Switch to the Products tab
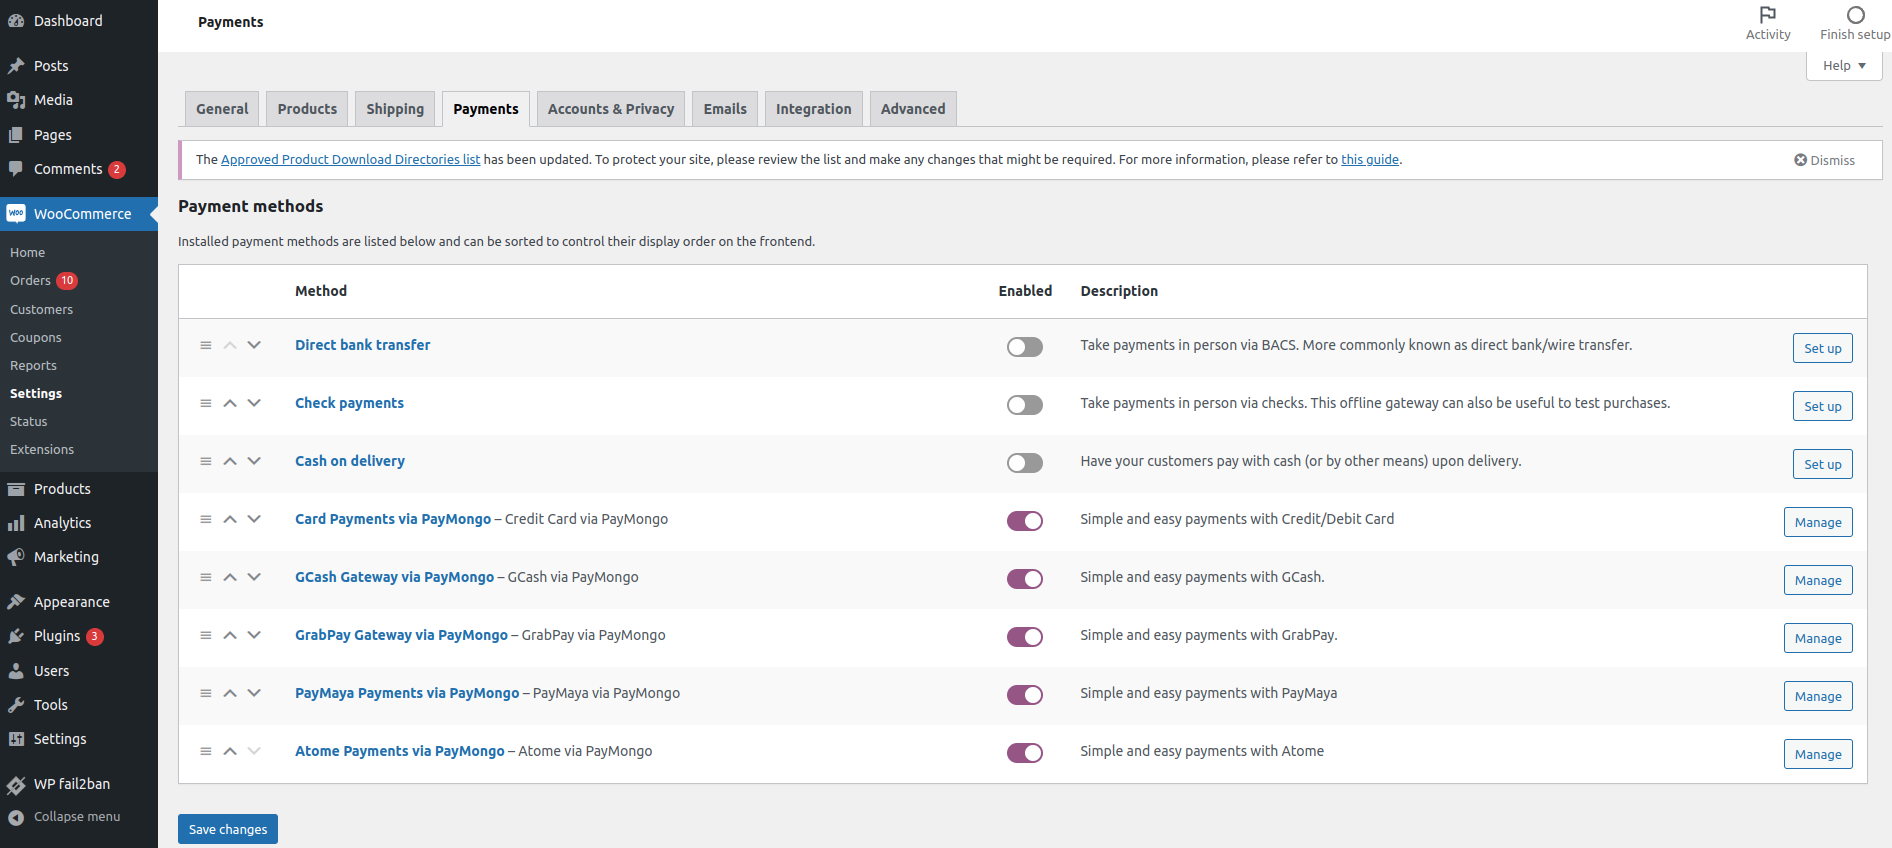 coord(307,109)
